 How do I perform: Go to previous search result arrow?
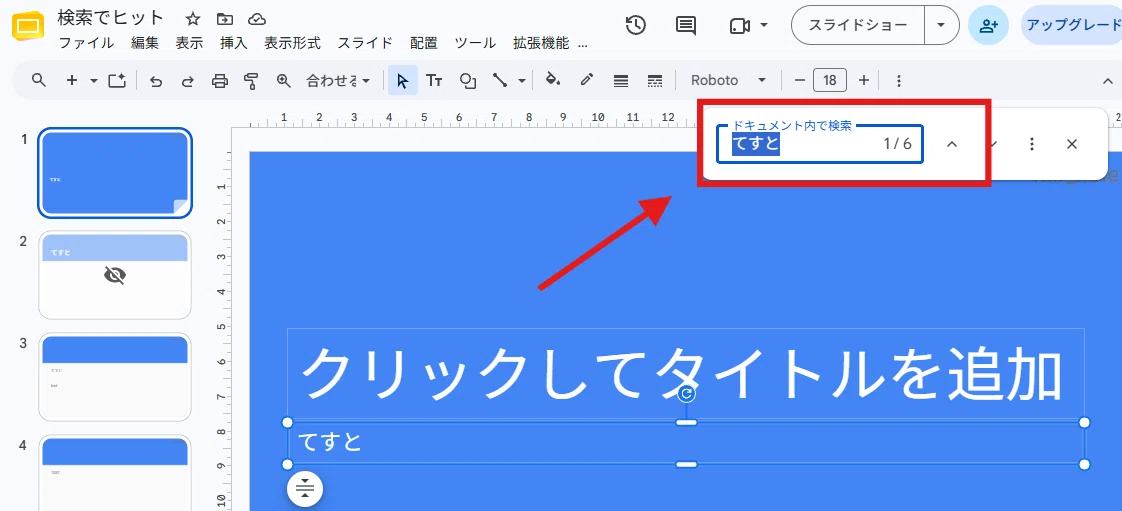coord(952,144)
